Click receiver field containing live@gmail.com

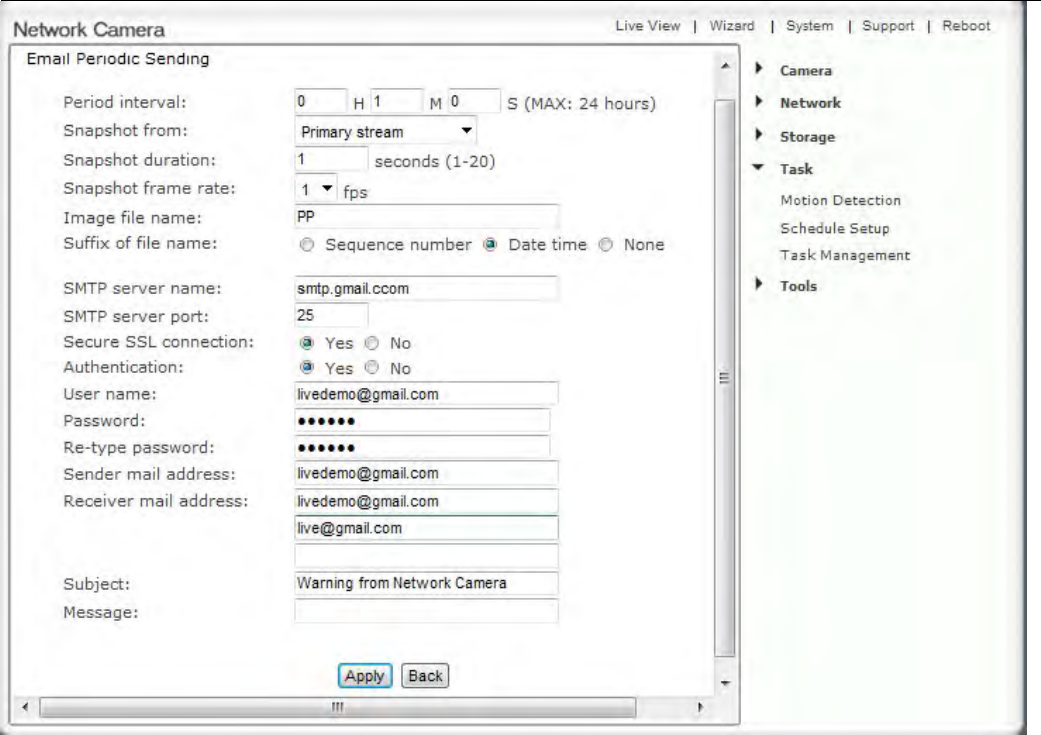[x=426, y=528]
